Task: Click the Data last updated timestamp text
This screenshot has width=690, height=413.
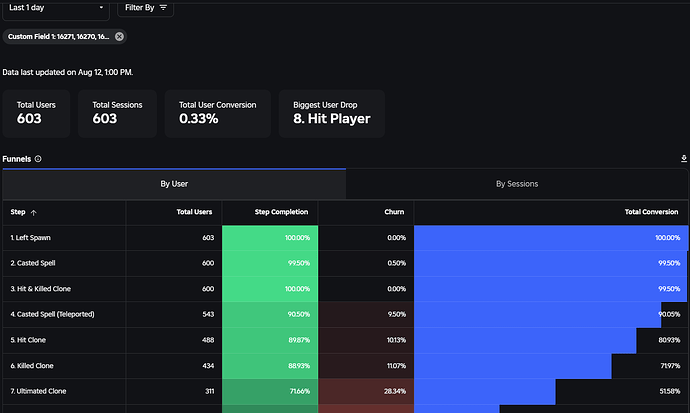Action: pos(68,73)
